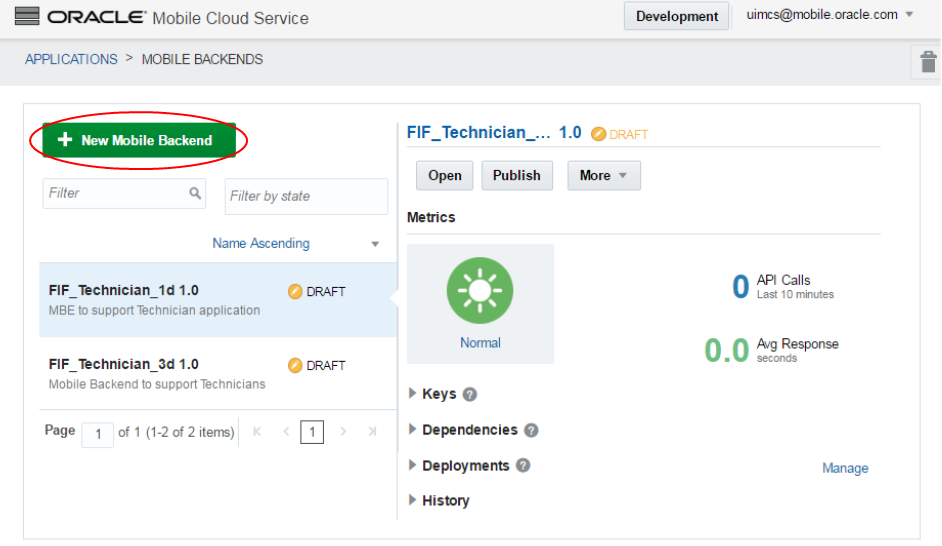Screen dimensions: 942x546
Task: Click MOBILE BACKENDS breadcrumb
Action: pos(202,59)
